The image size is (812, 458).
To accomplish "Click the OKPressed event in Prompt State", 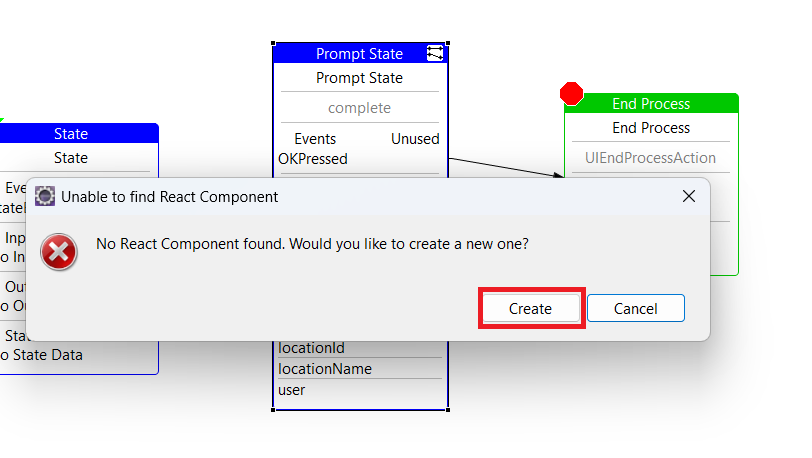I will [313, 159].
